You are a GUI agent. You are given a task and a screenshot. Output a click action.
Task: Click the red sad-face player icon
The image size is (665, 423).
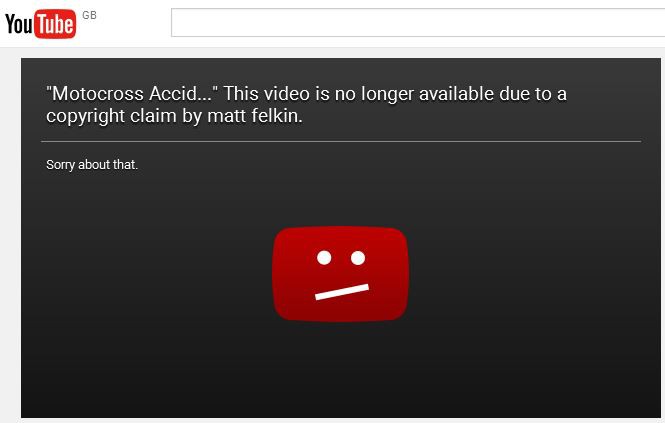point(341,274)
